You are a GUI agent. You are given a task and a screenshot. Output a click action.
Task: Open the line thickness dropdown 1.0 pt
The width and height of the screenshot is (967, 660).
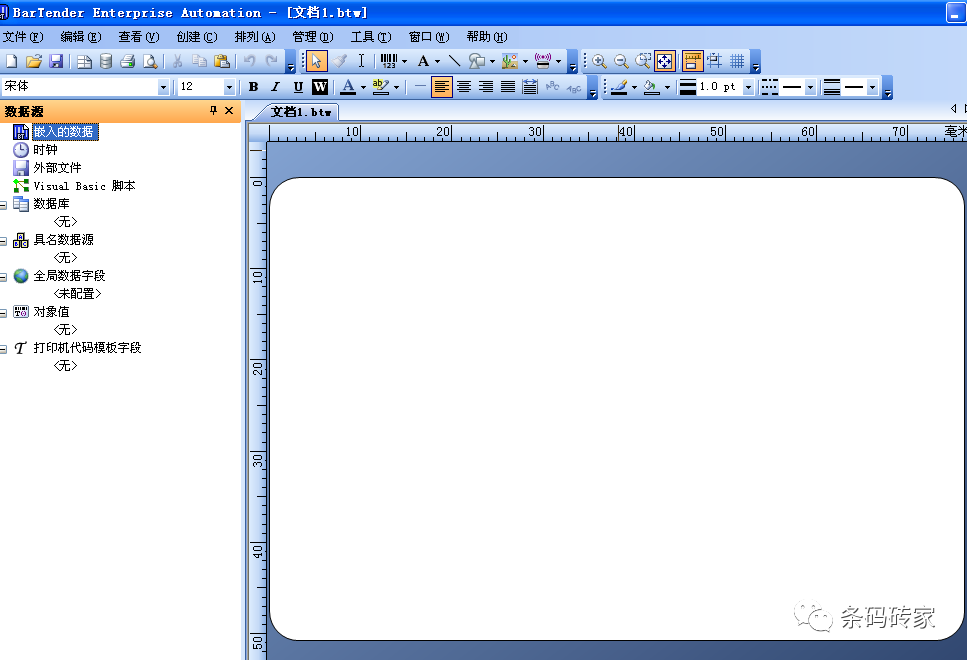click(748, 87)
